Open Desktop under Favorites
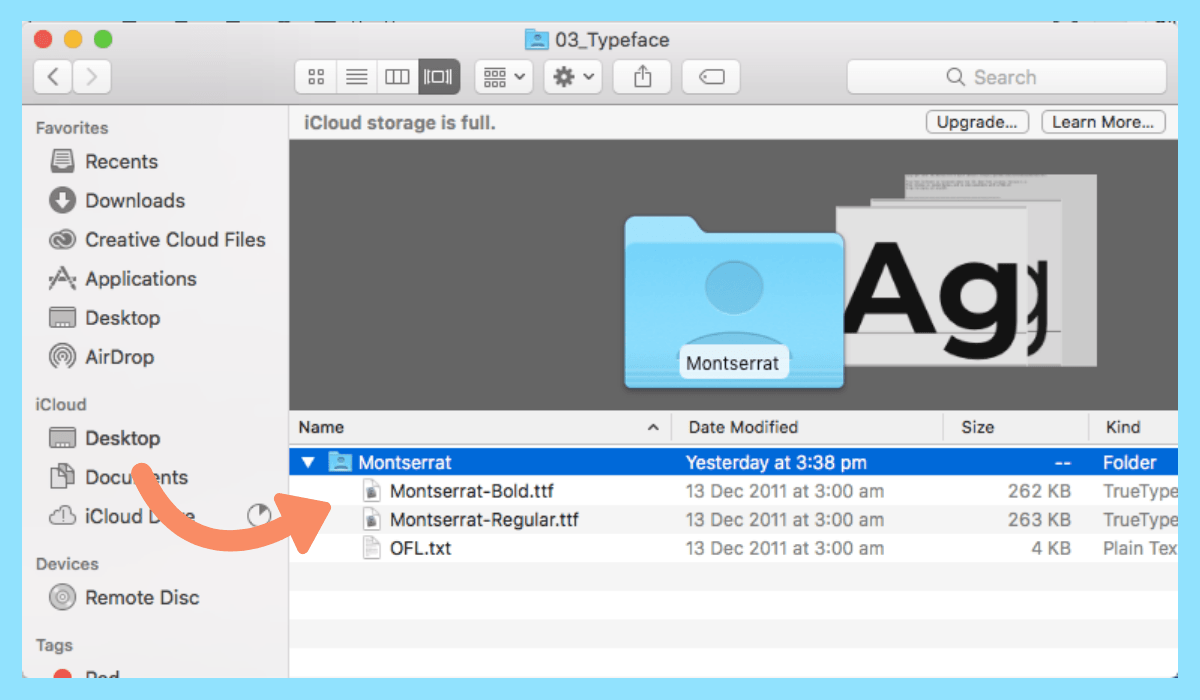This screenshot has width=1200, height=700. coord(104,317)
